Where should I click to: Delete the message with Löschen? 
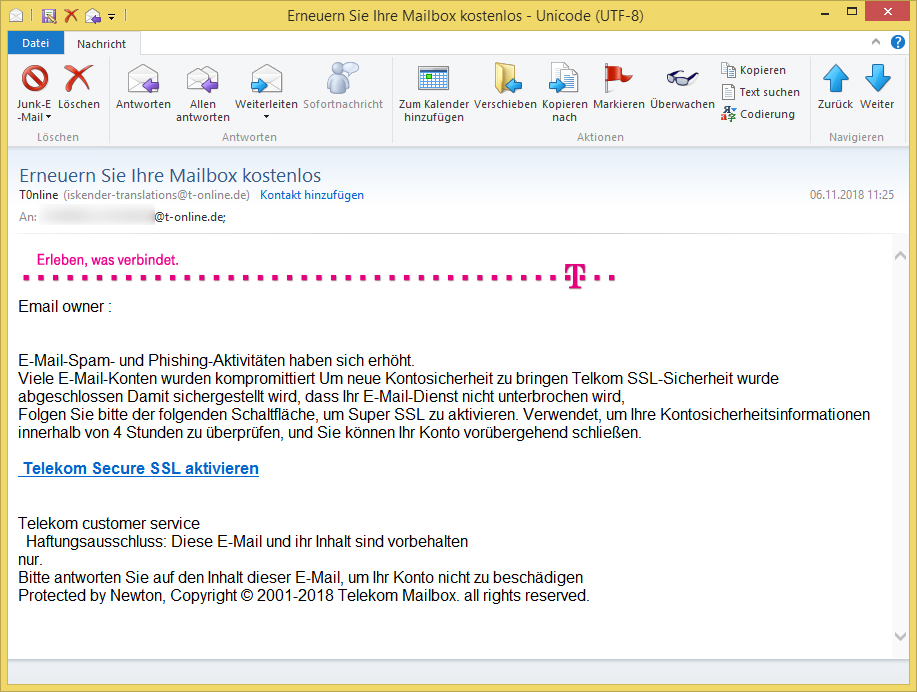click(78, 87)
